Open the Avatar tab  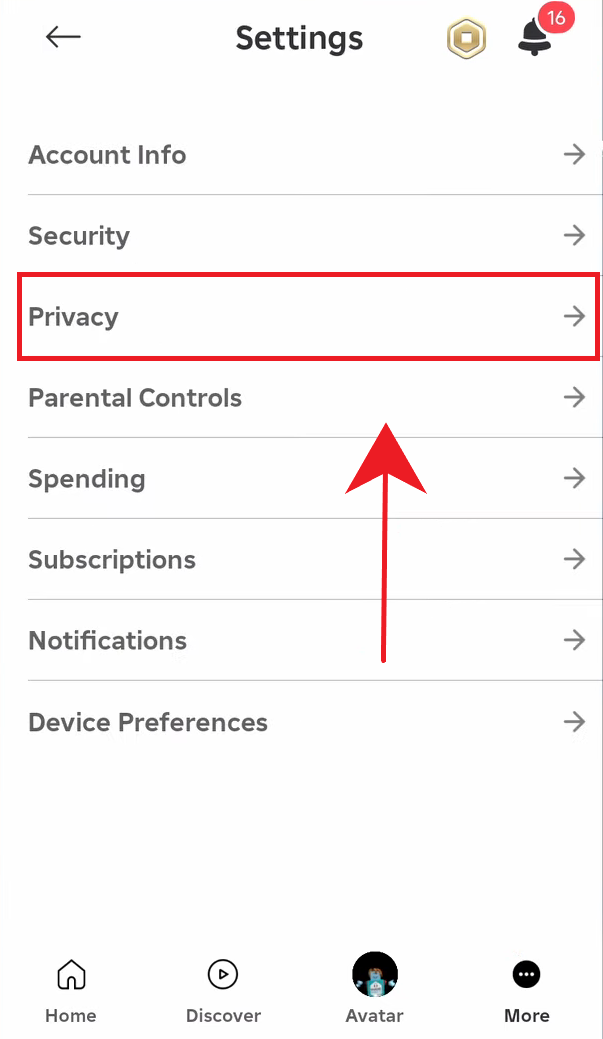point(375,988)
